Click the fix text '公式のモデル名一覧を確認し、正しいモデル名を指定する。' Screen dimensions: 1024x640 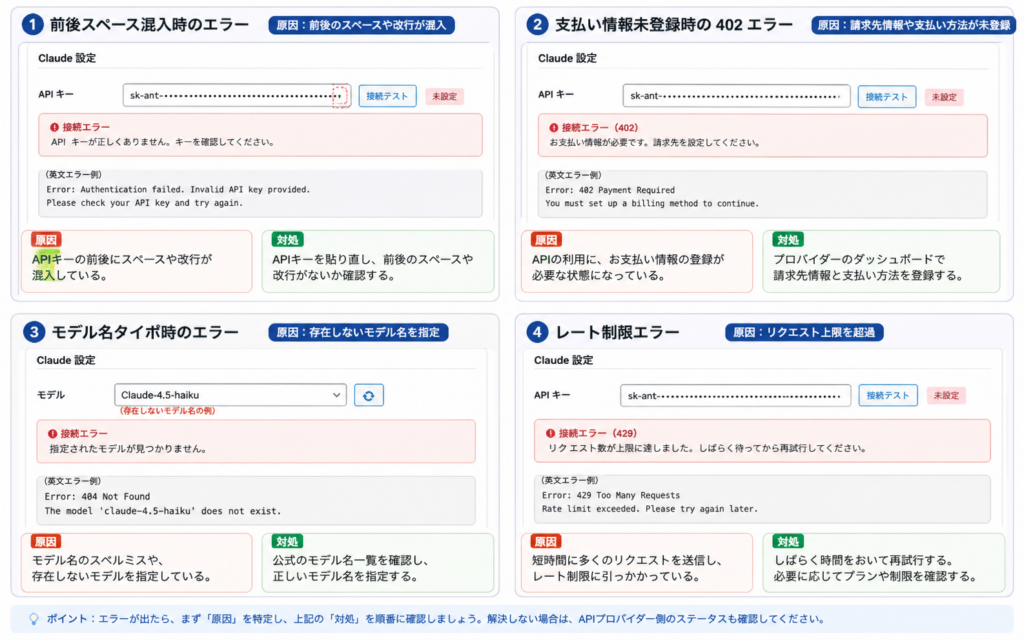coord(350,568)
